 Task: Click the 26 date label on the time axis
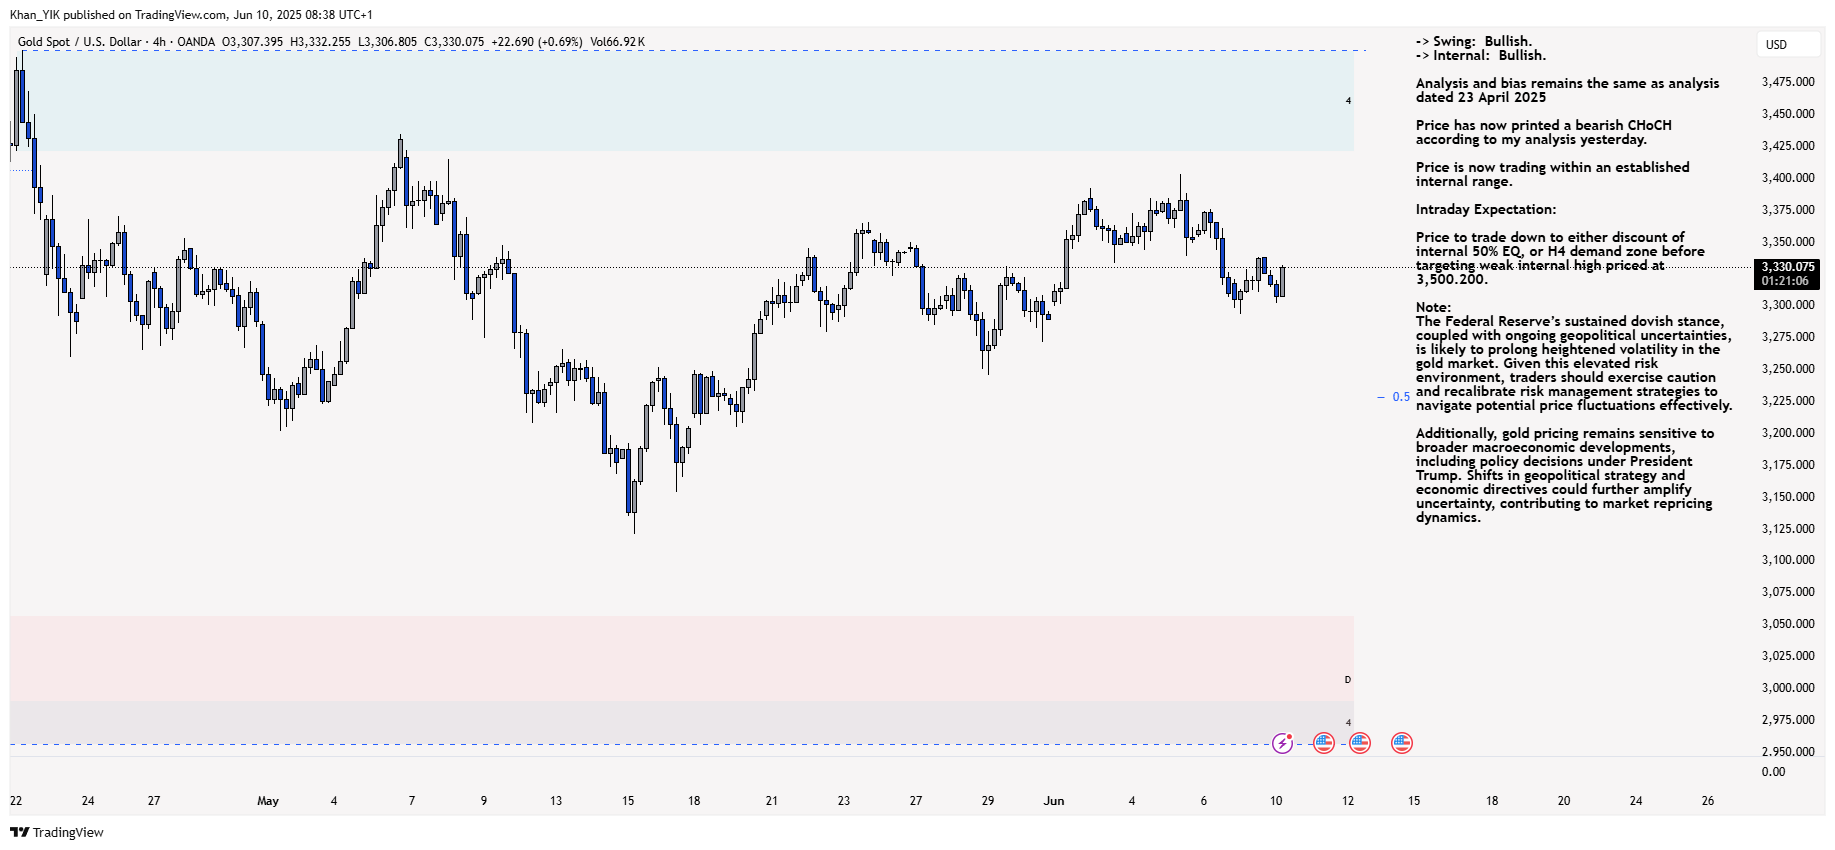[x=1708, y=801]
